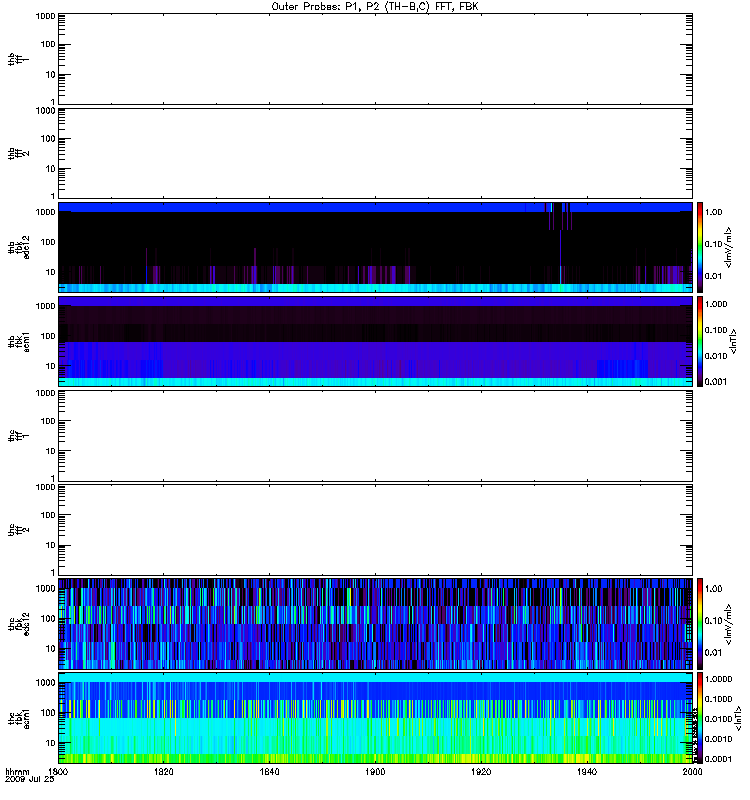Click the "thc fff 1" y-axis panel label

pos(19,436)
